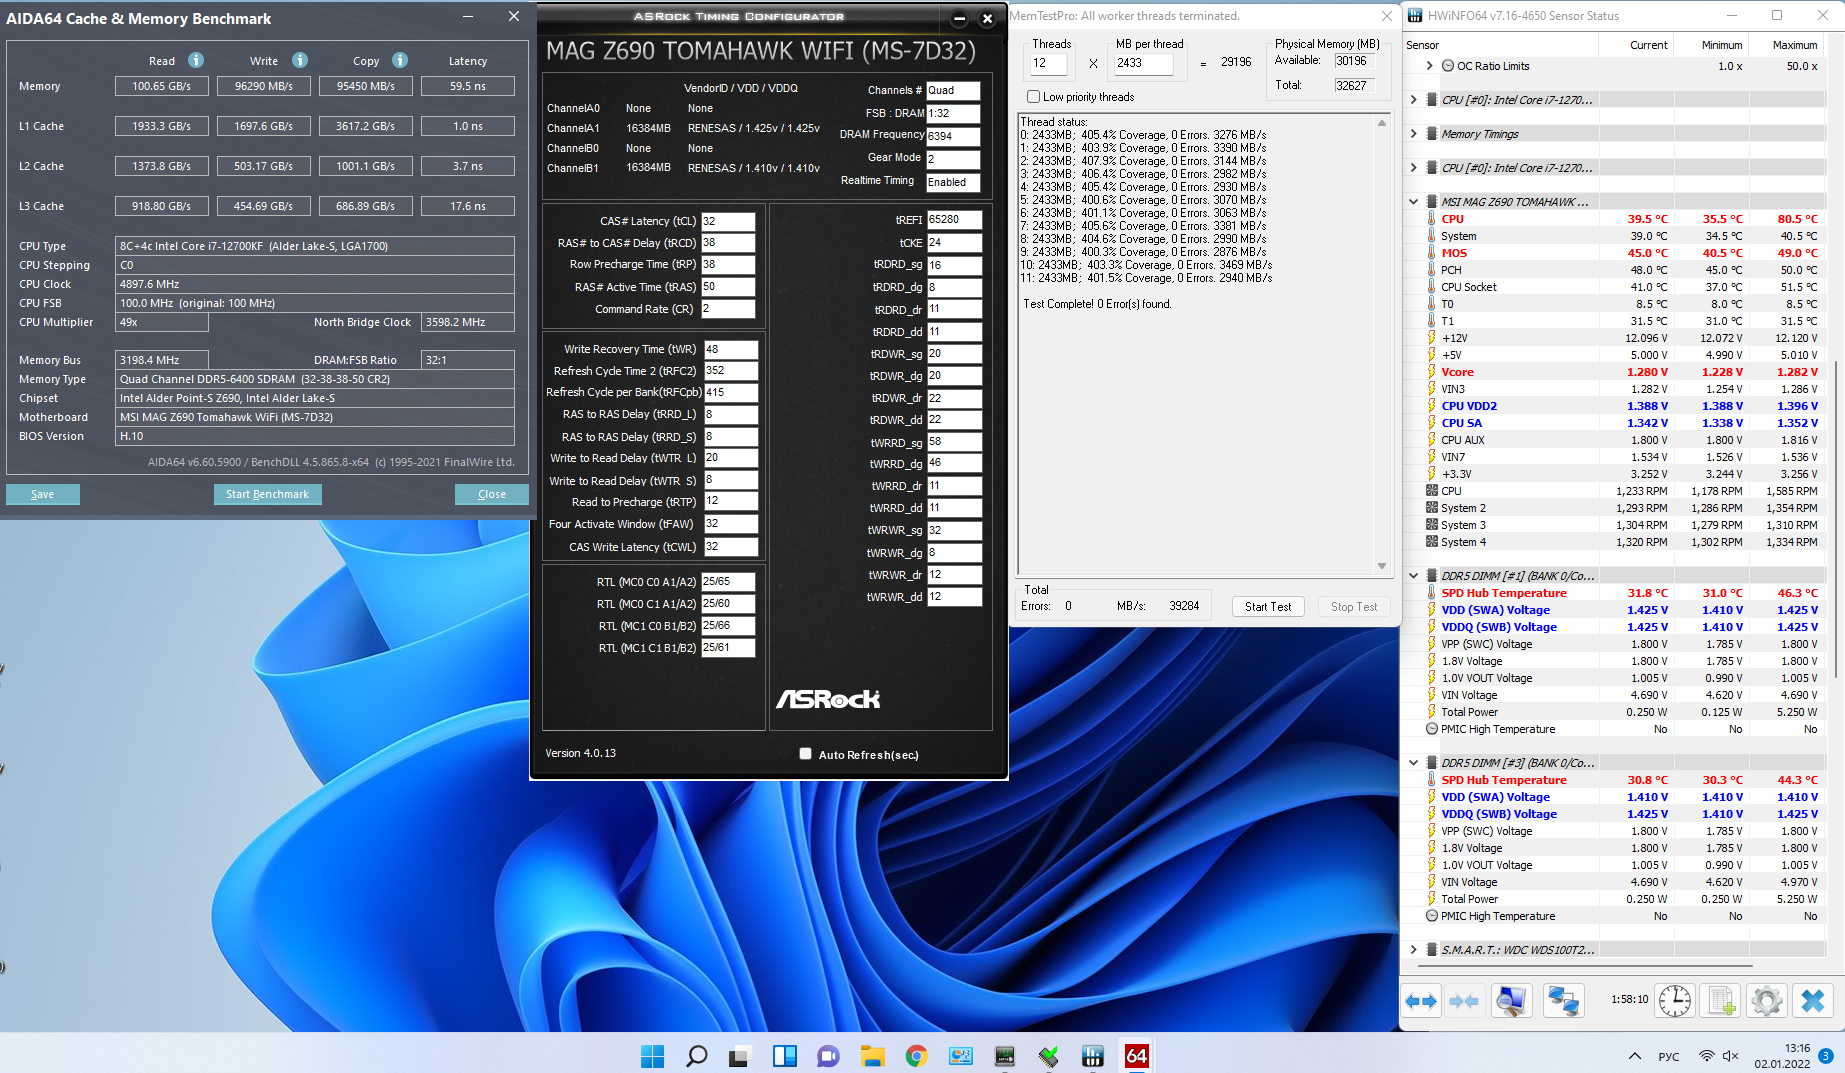
Task: Open HWiNFO sensor settings gear
Action: (x=1767, y=1000)
